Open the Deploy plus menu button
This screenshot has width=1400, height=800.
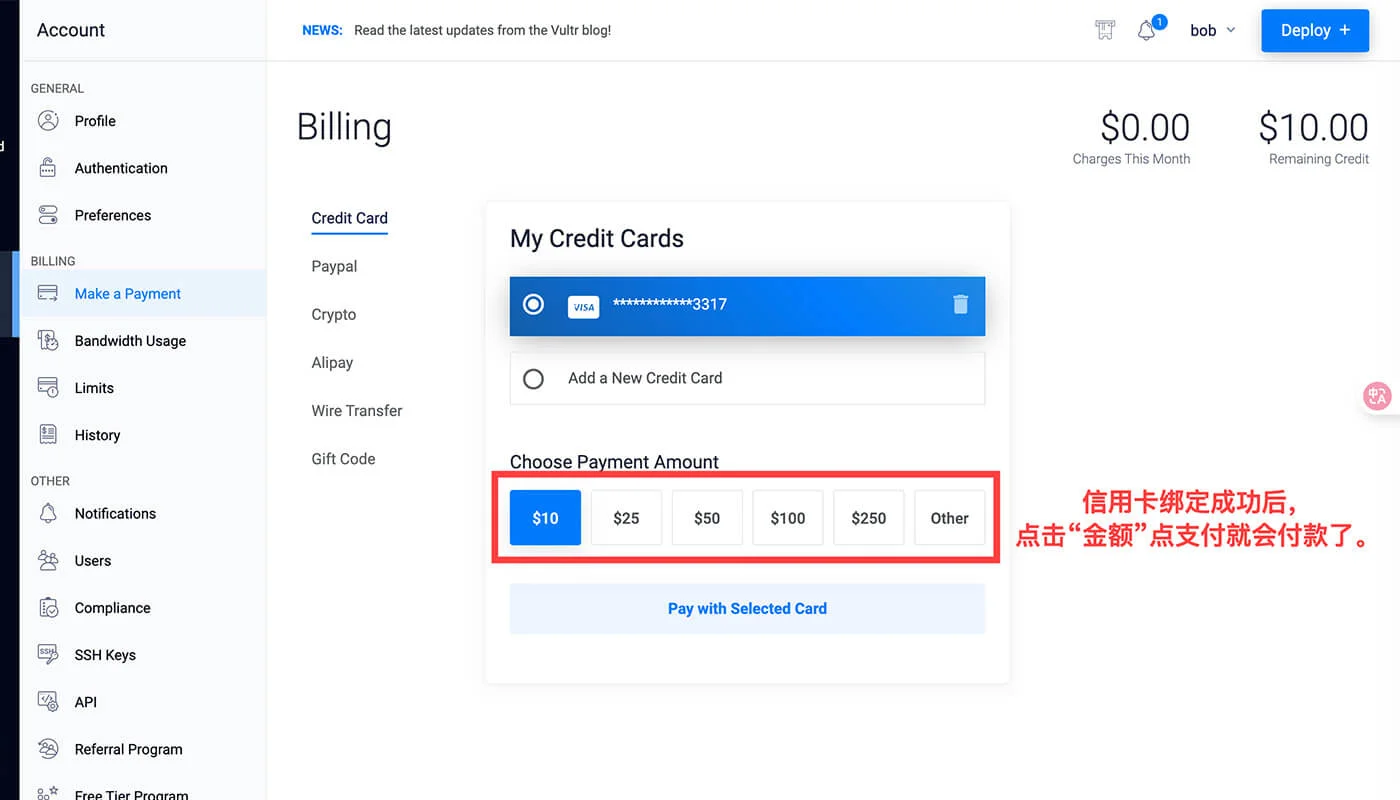point(1314,31)
